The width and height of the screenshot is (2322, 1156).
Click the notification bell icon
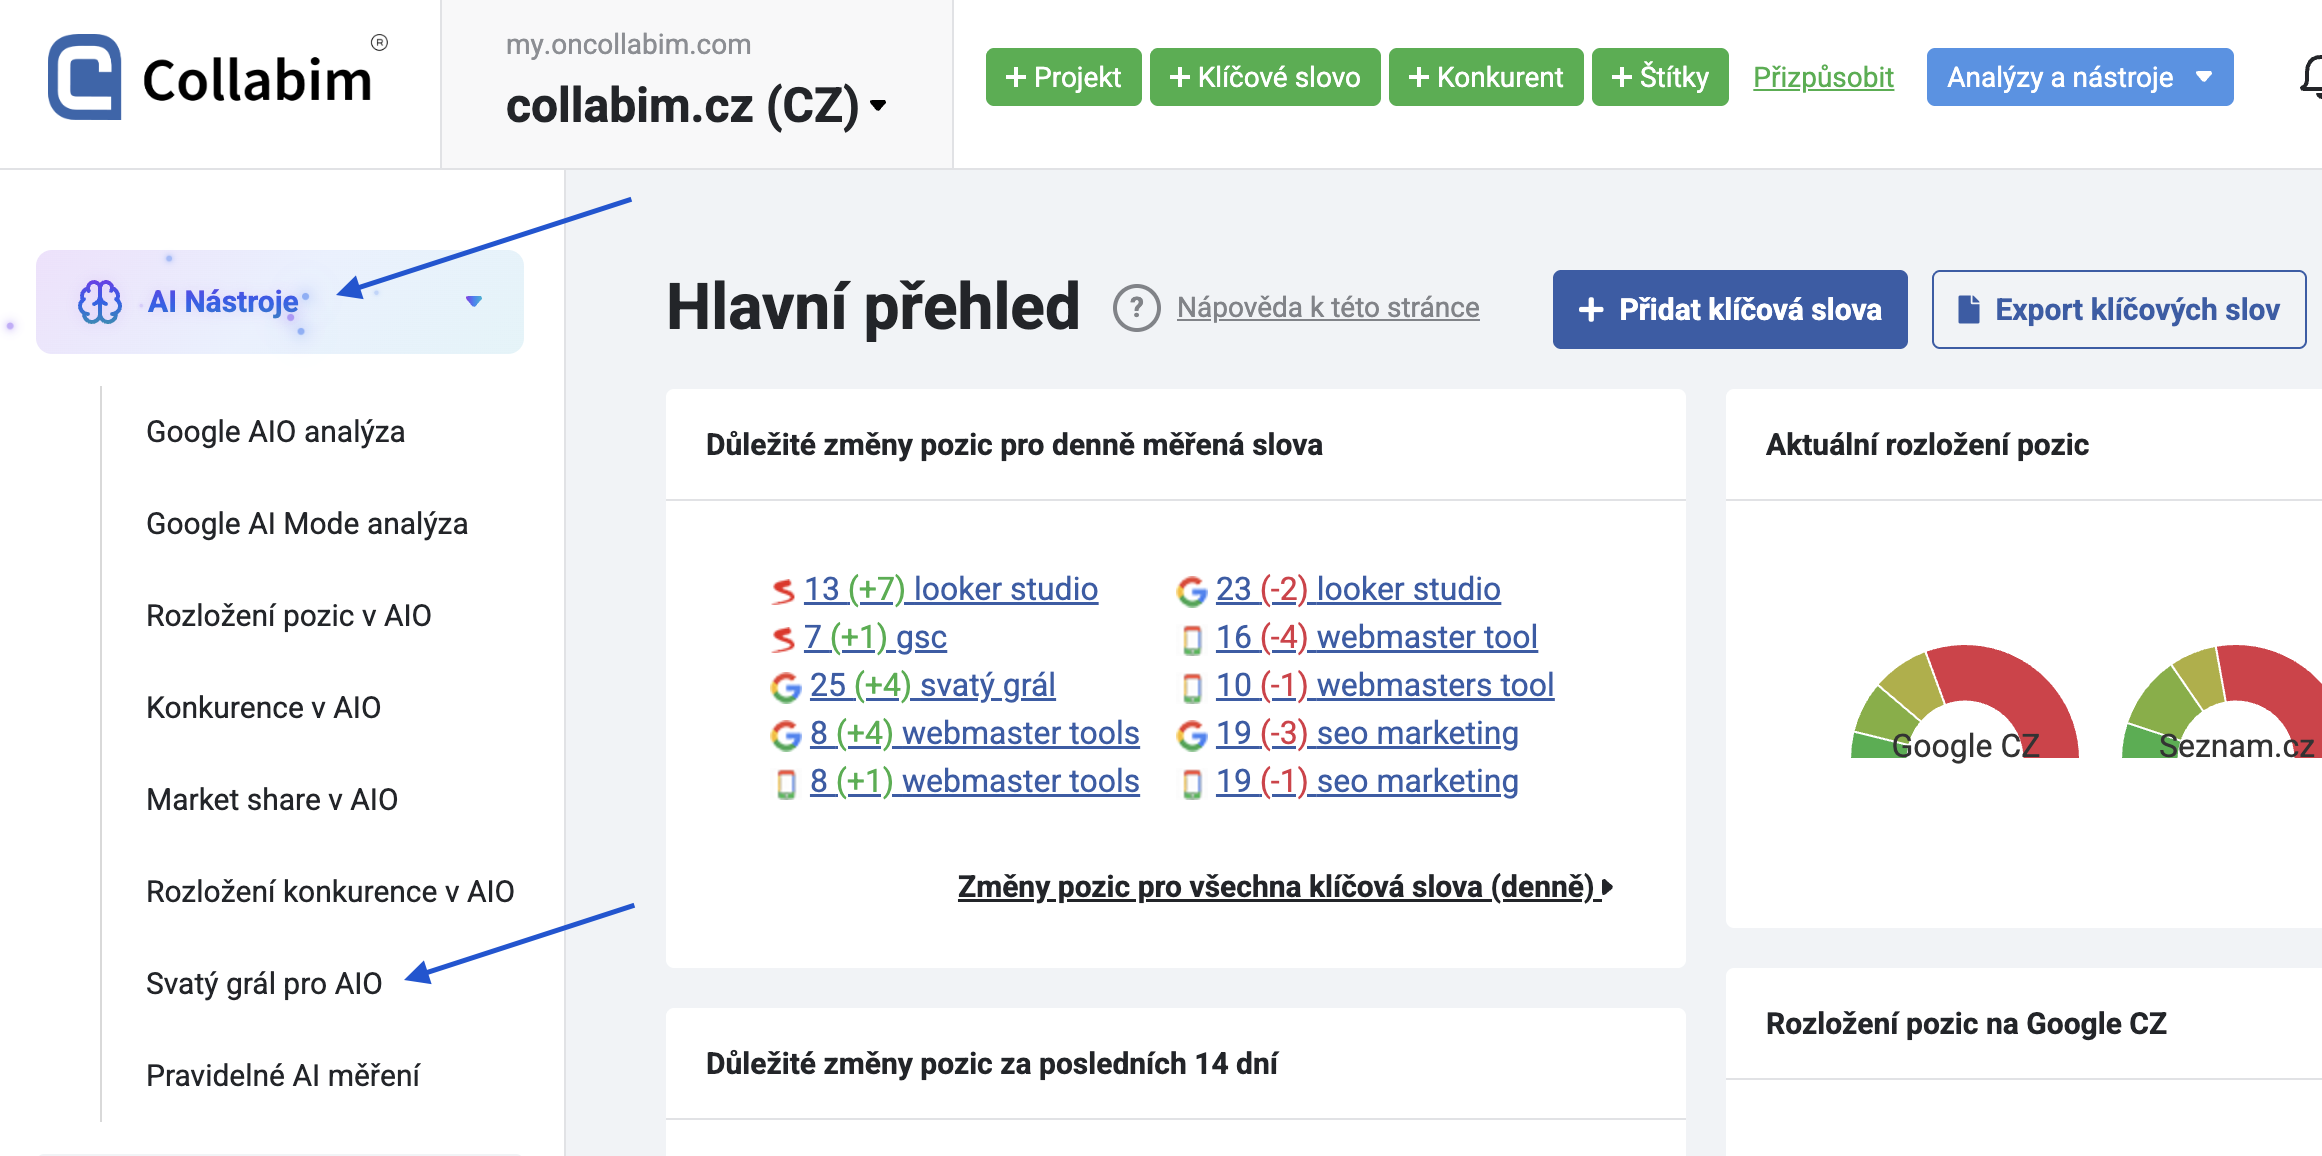coord(2311,77)
